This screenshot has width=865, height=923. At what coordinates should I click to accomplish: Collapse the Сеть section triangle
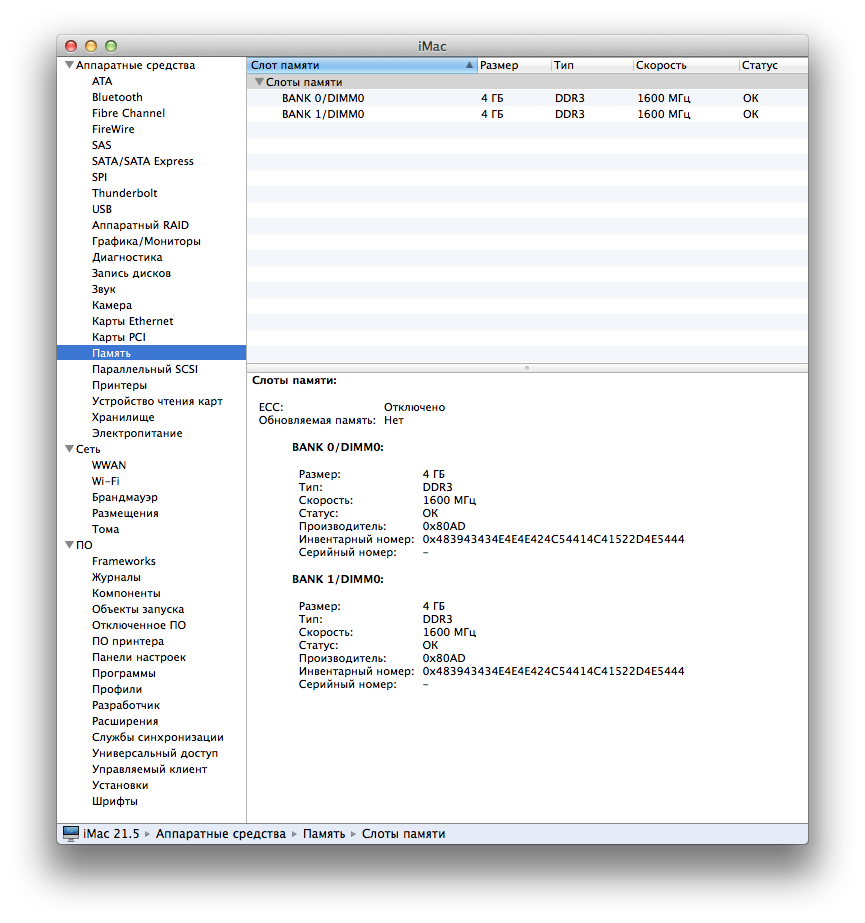click(x=69, y=449)
